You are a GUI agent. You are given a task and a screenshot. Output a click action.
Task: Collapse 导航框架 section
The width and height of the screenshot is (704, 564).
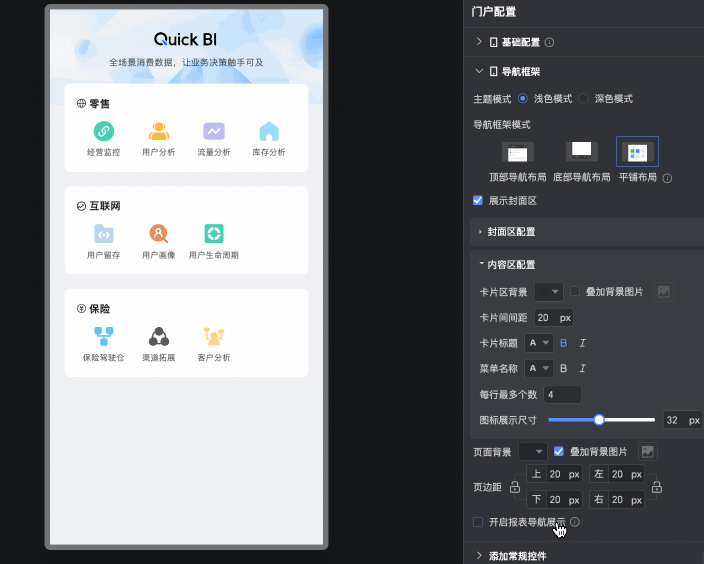point(480,71)
